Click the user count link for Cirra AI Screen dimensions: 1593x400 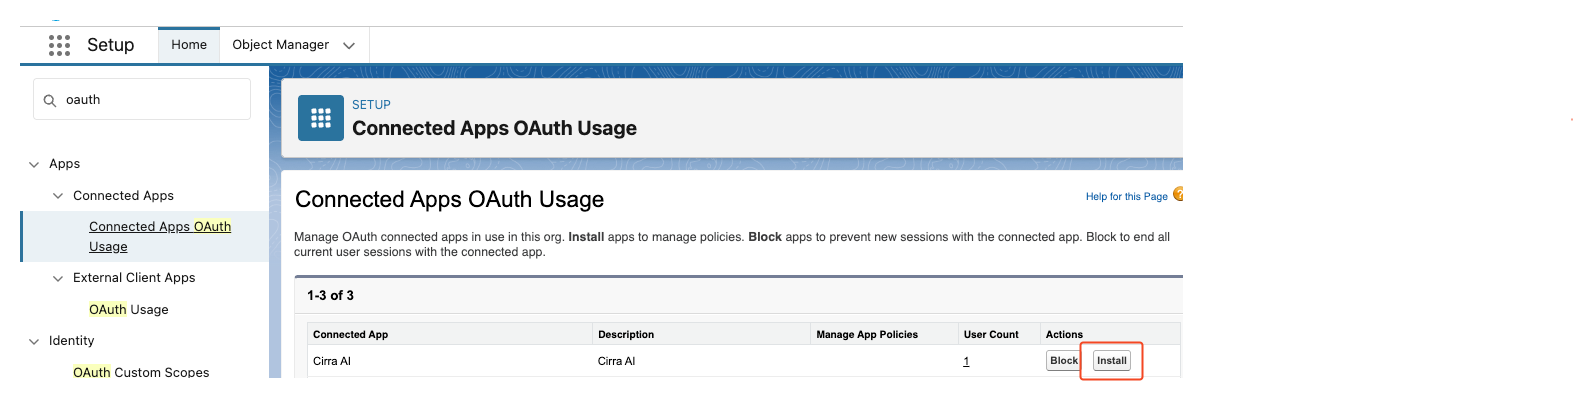coord(966,362)
